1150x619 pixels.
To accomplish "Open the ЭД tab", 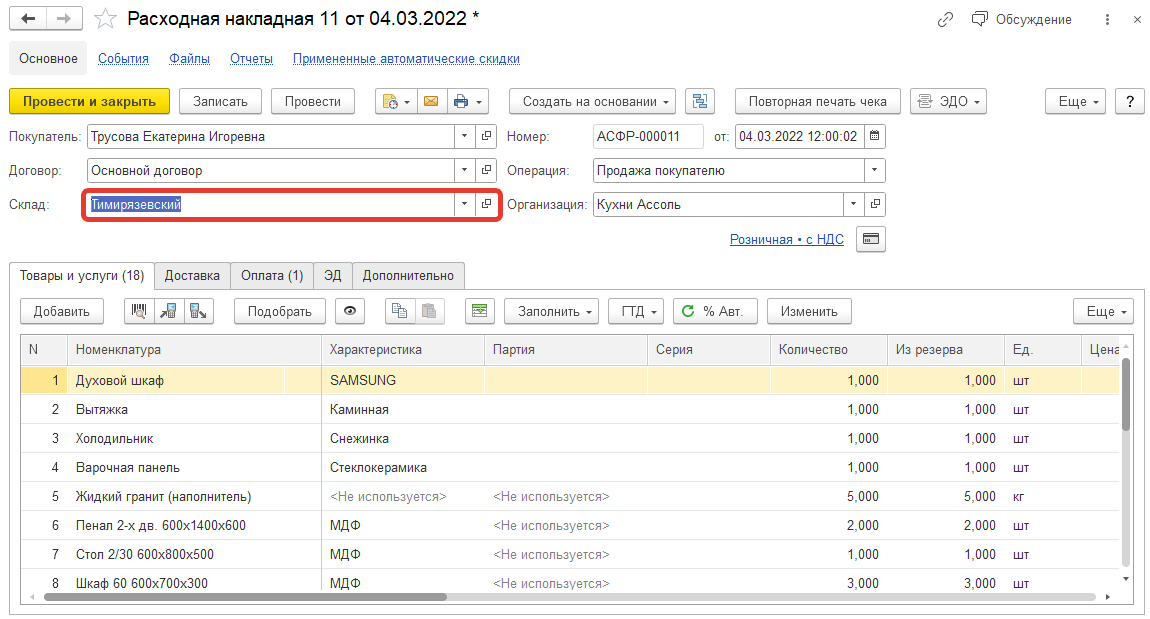I will [x=333, y=276].
